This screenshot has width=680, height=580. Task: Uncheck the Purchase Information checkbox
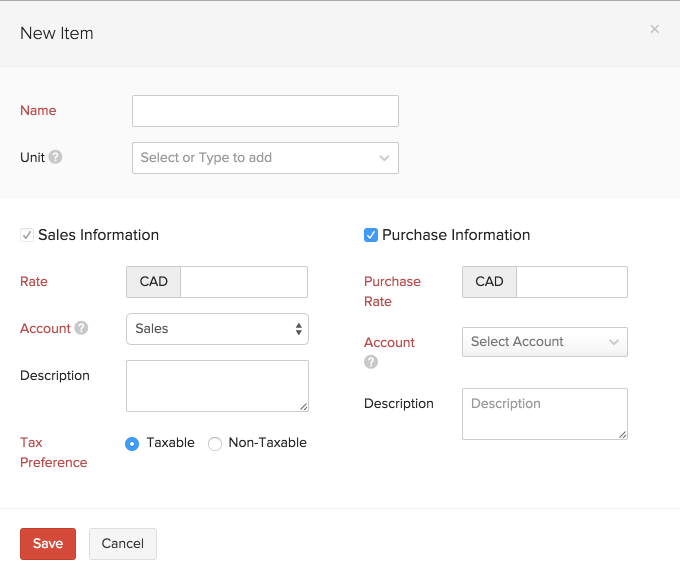pos(371,235)
